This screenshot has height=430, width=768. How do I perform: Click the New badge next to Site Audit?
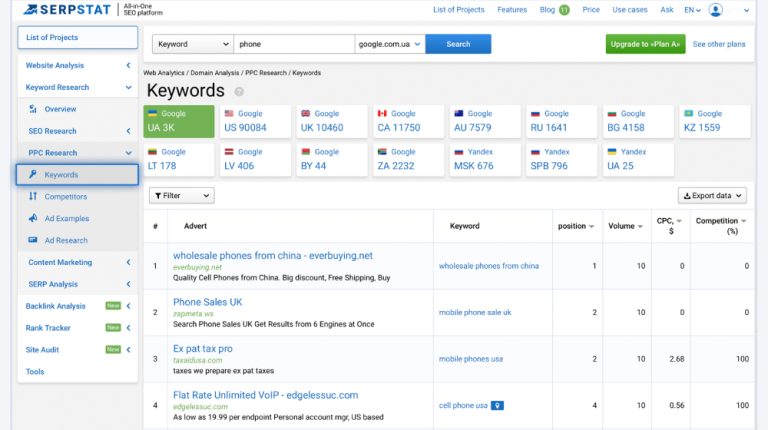[113, 349]
